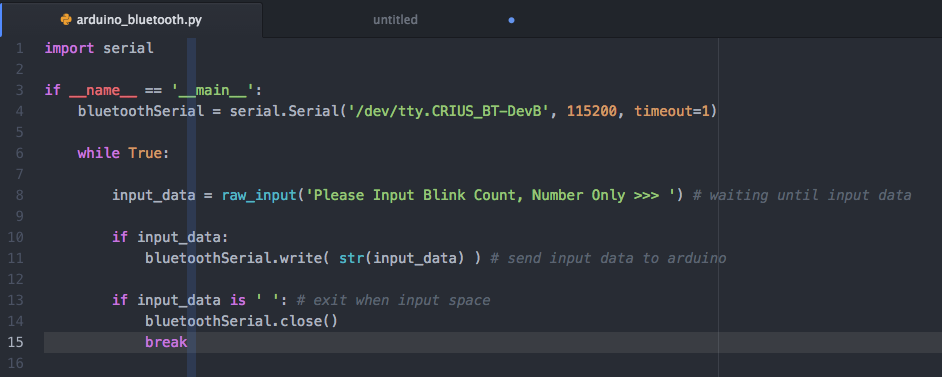Click the 'while' keyword
Screen dimensions: 942x377
[x=99, y=153]
